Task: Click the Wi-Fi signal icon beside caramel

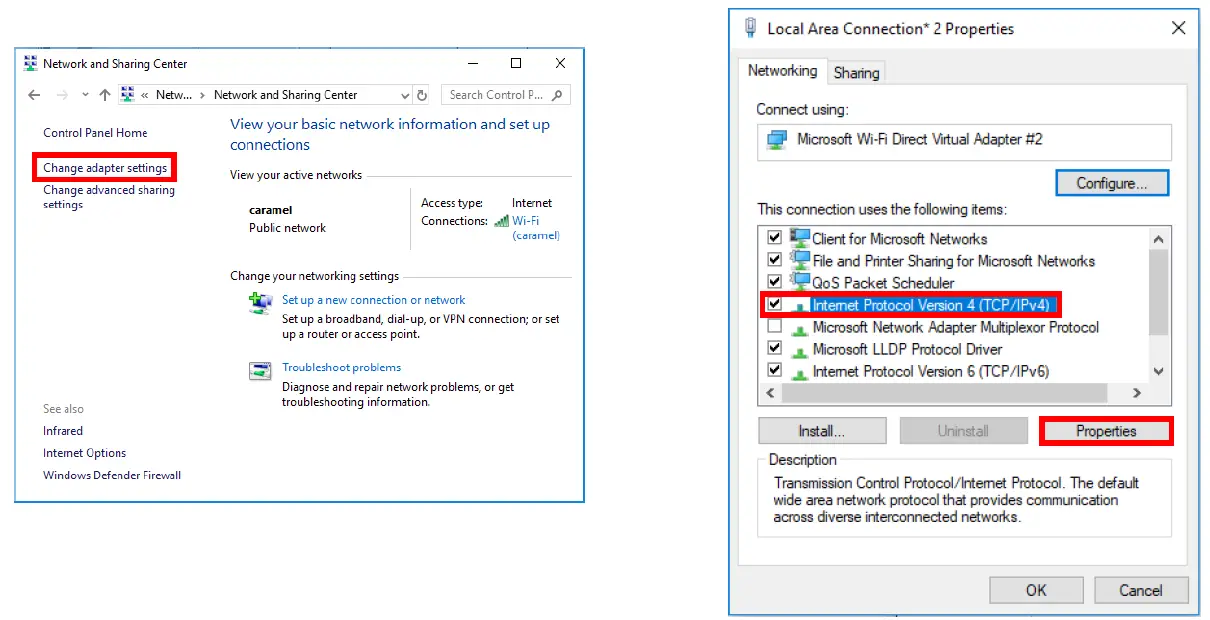Action: pyautogui.click(x=503, y=221)
